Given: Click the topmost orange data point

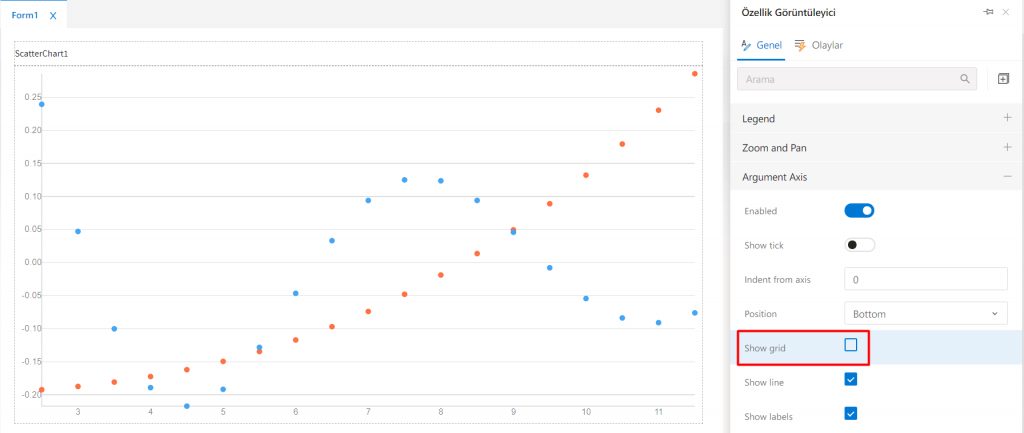Looking at the screenshot, I should coord(695,74).
